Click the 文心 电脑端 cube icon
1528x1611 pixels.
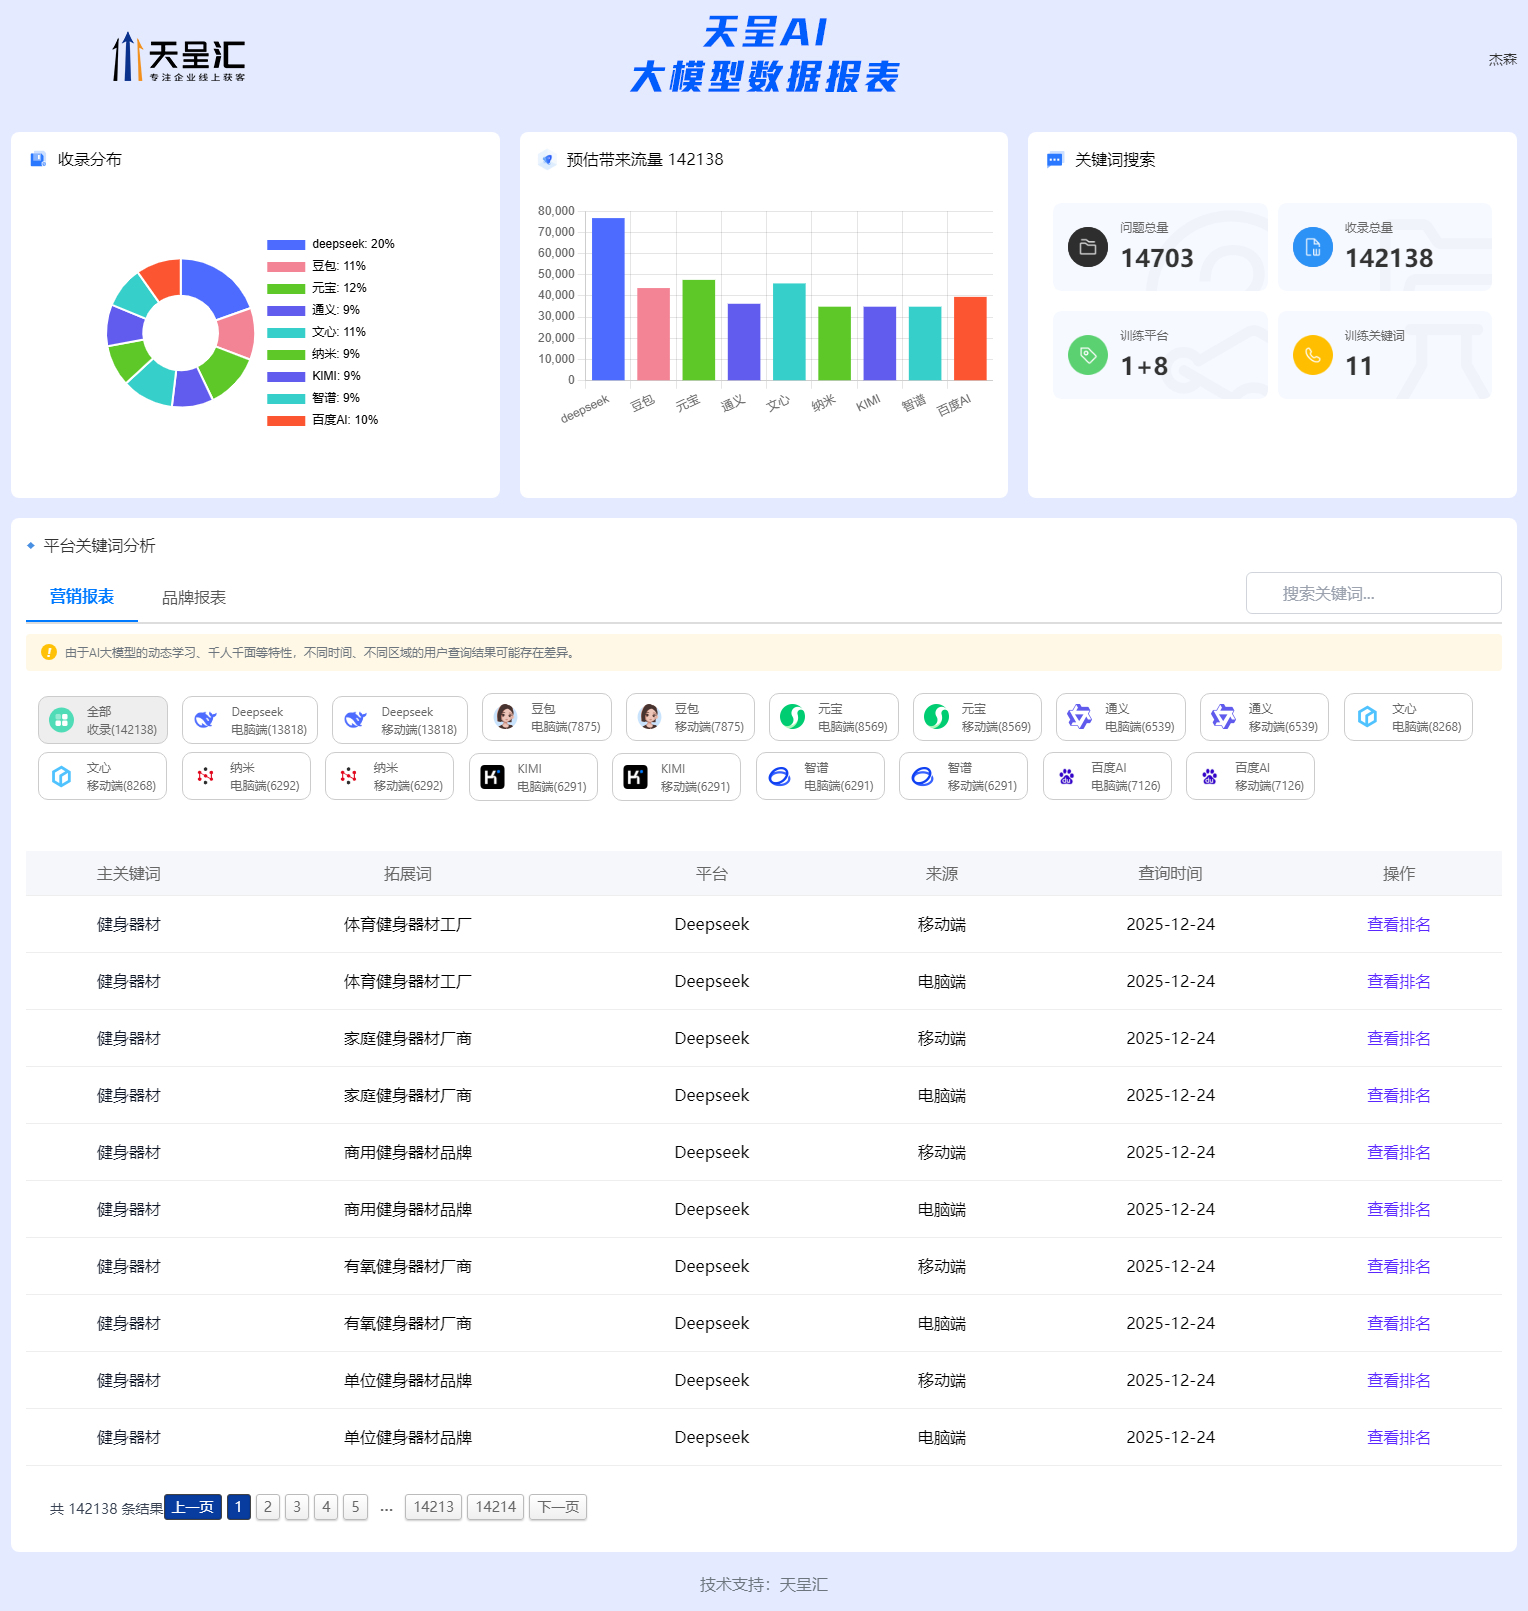[x=1368, y=717]
